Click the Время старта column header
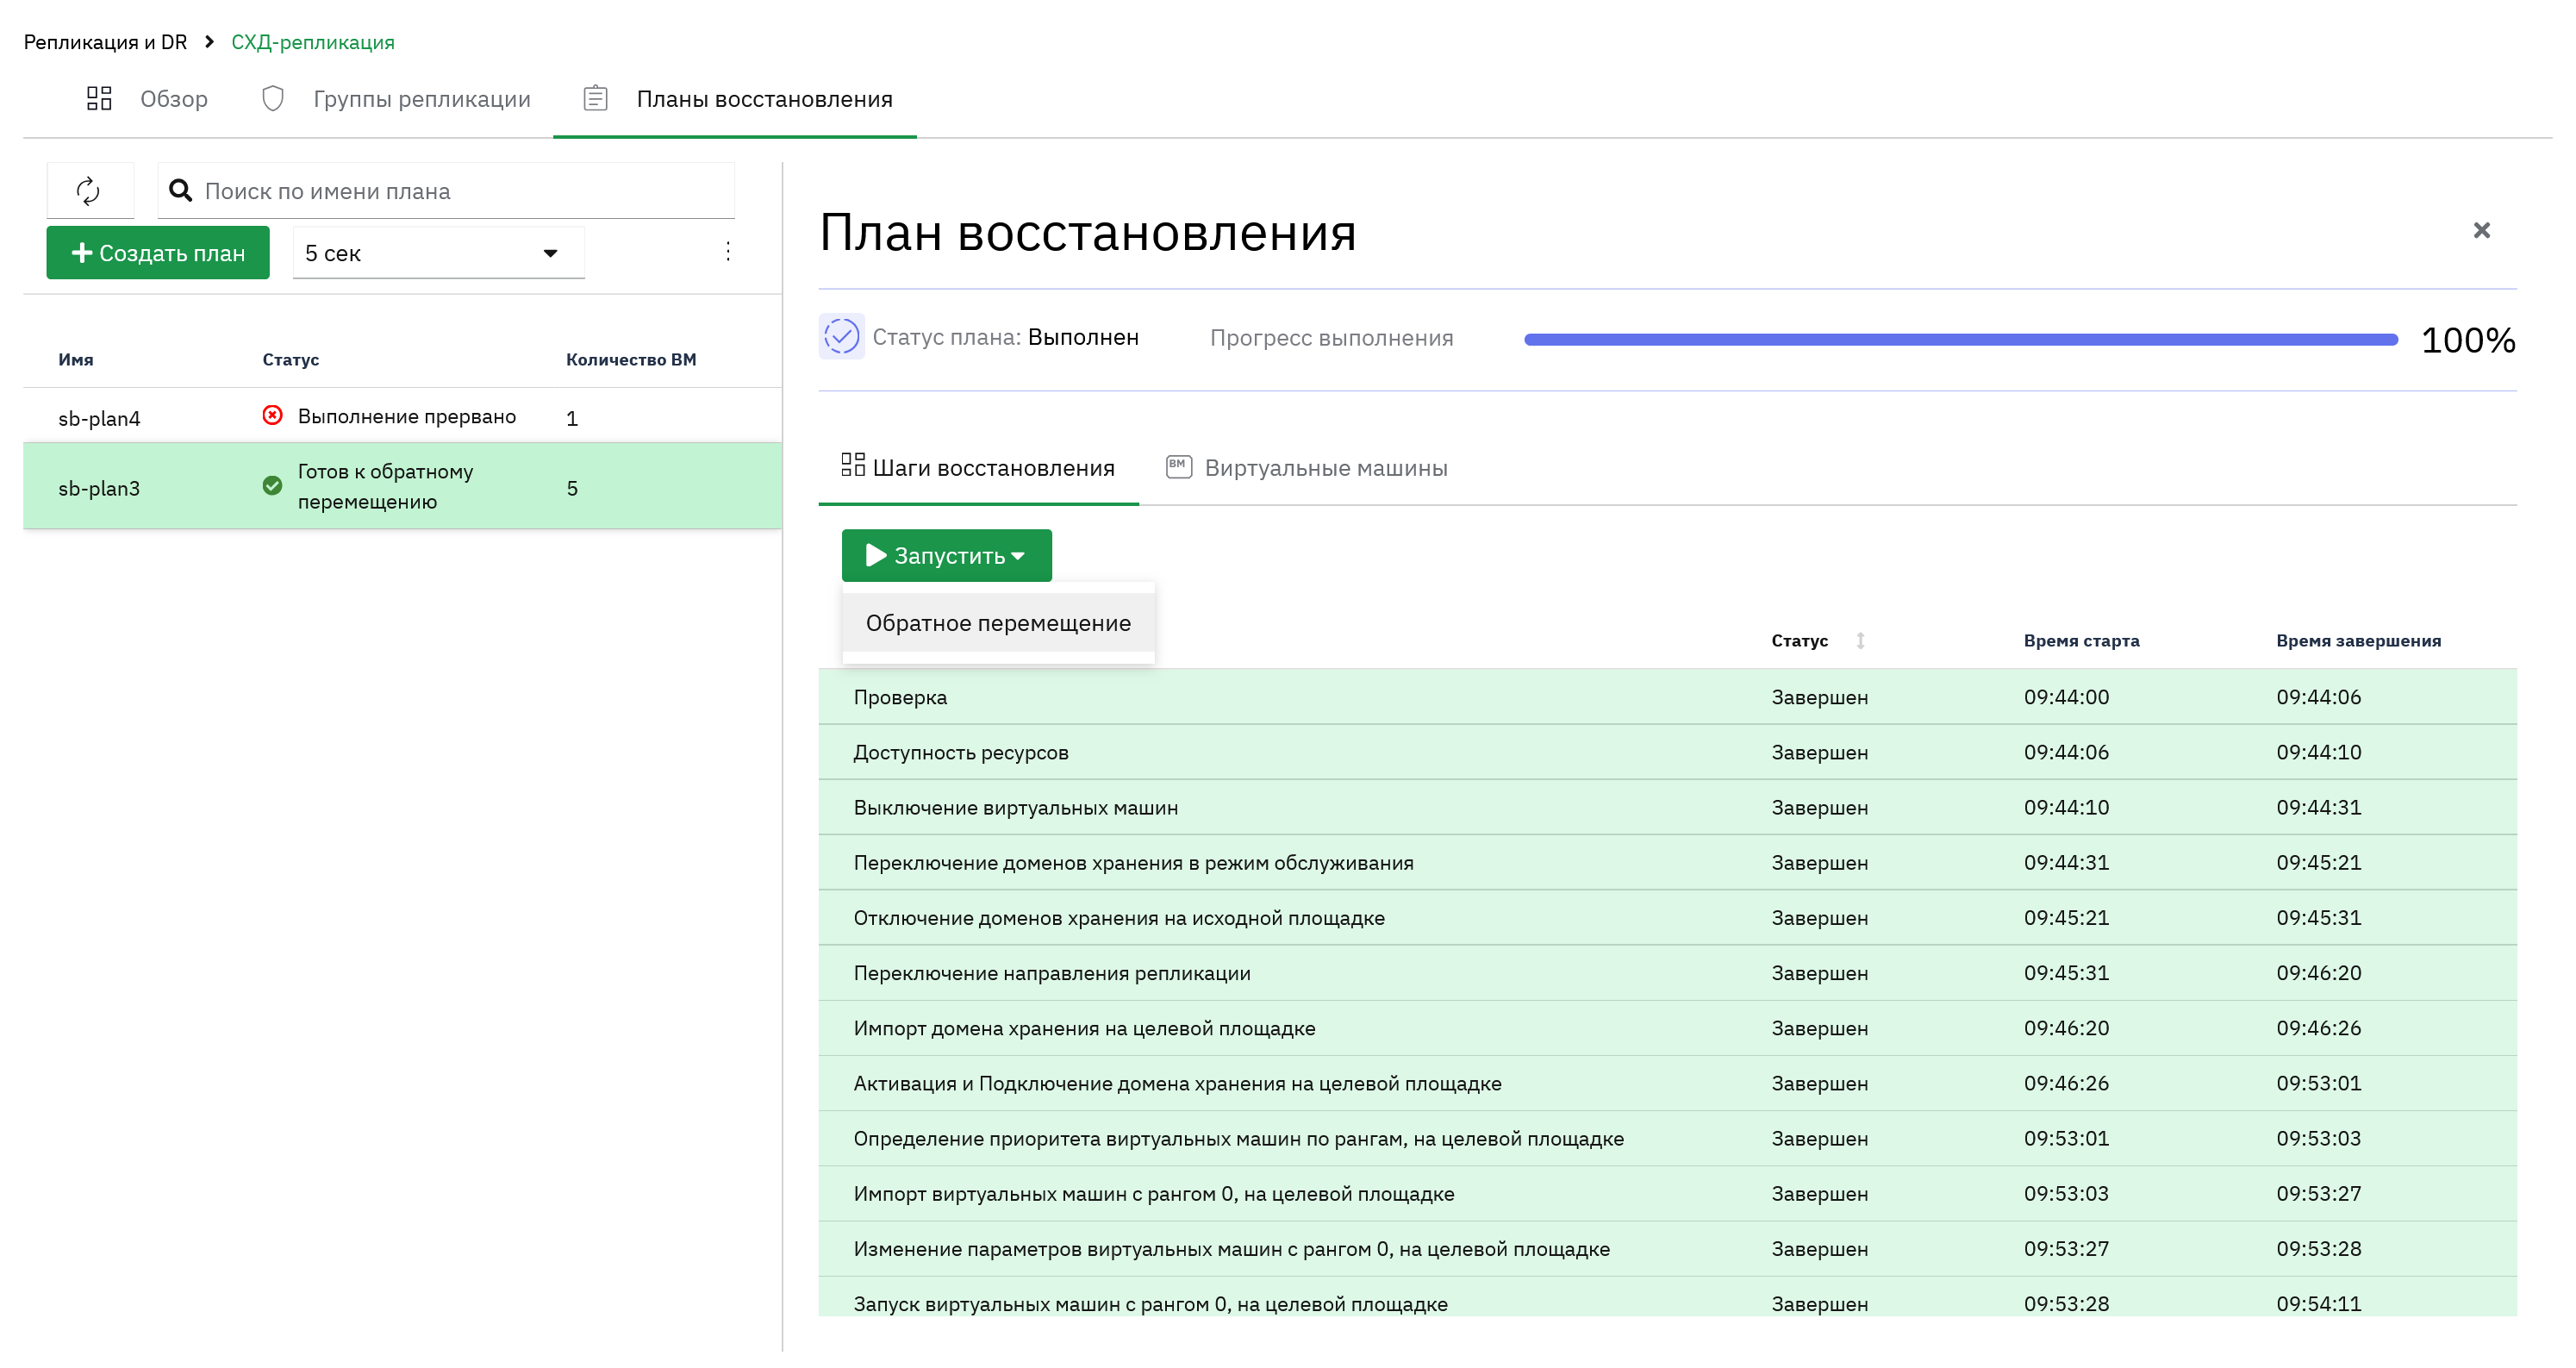Screen dimensions: 2576x1368 click(2081, 641)
